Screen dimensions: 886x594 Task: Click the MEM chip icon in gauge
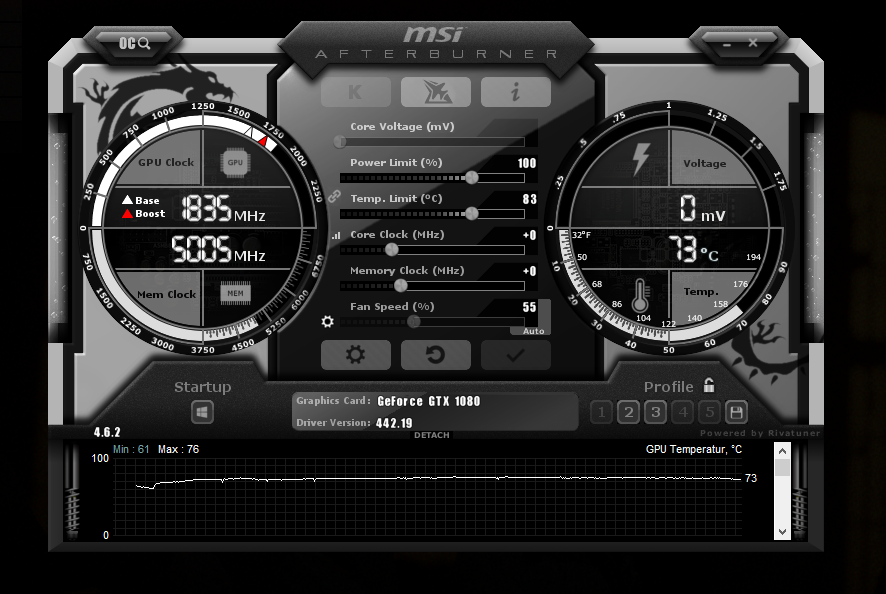pyautogui.click(x=235, y=293)
